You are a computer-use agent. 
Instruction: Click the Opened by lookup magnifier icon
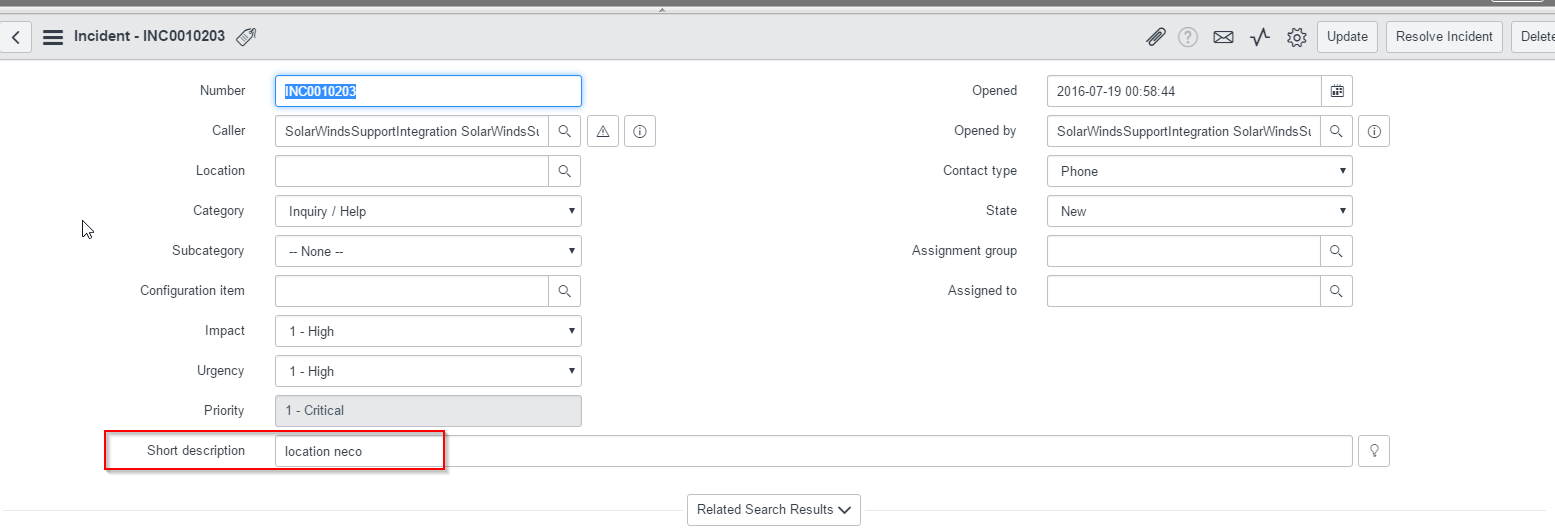[x=1337, y=131]
